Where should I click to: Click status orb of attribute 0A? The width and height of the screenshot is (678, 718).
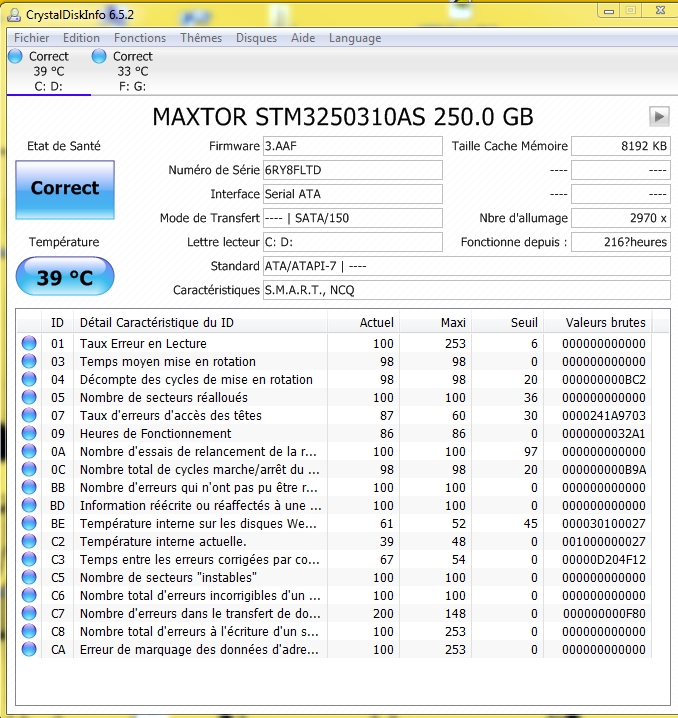[x=29, y=451]
